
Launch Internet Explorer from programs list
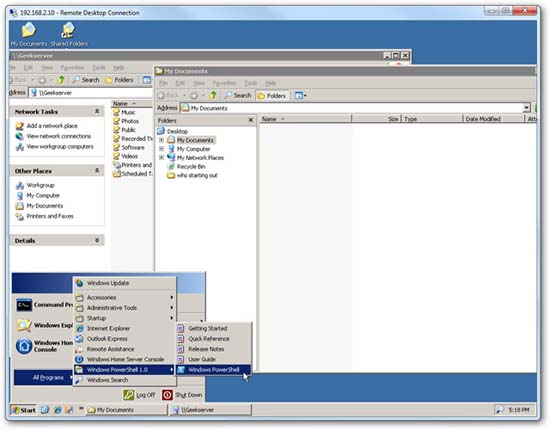(x=108, y=328)
